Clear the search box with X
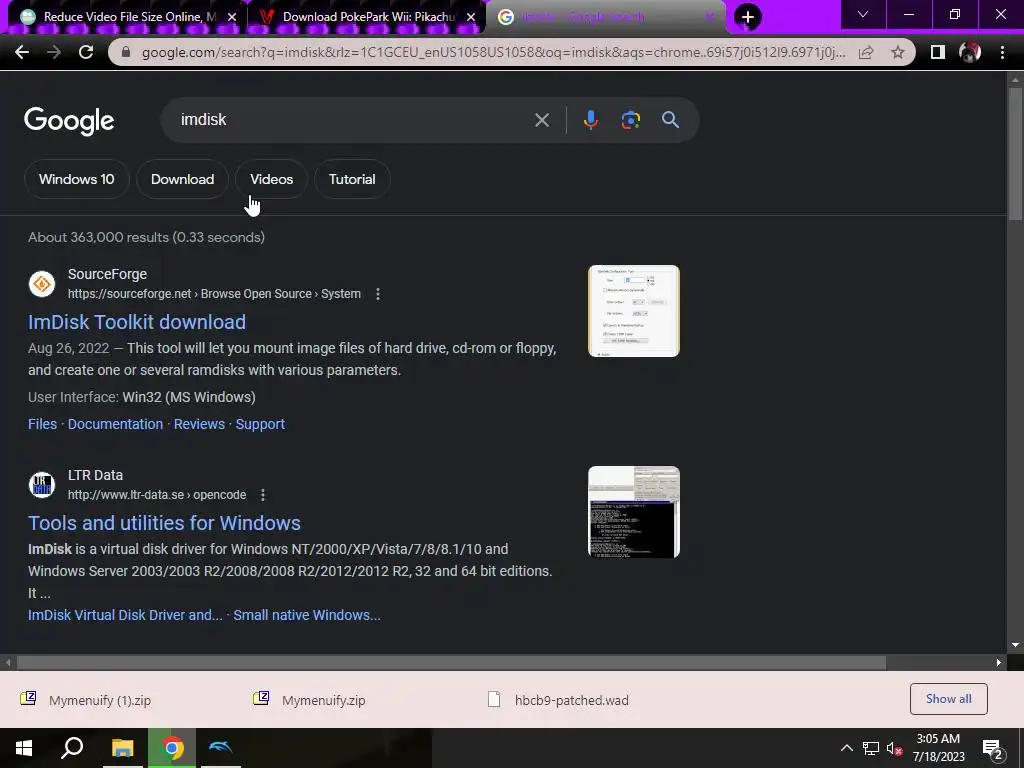The height and width of the screenshot is (768, 1024). 541,120
